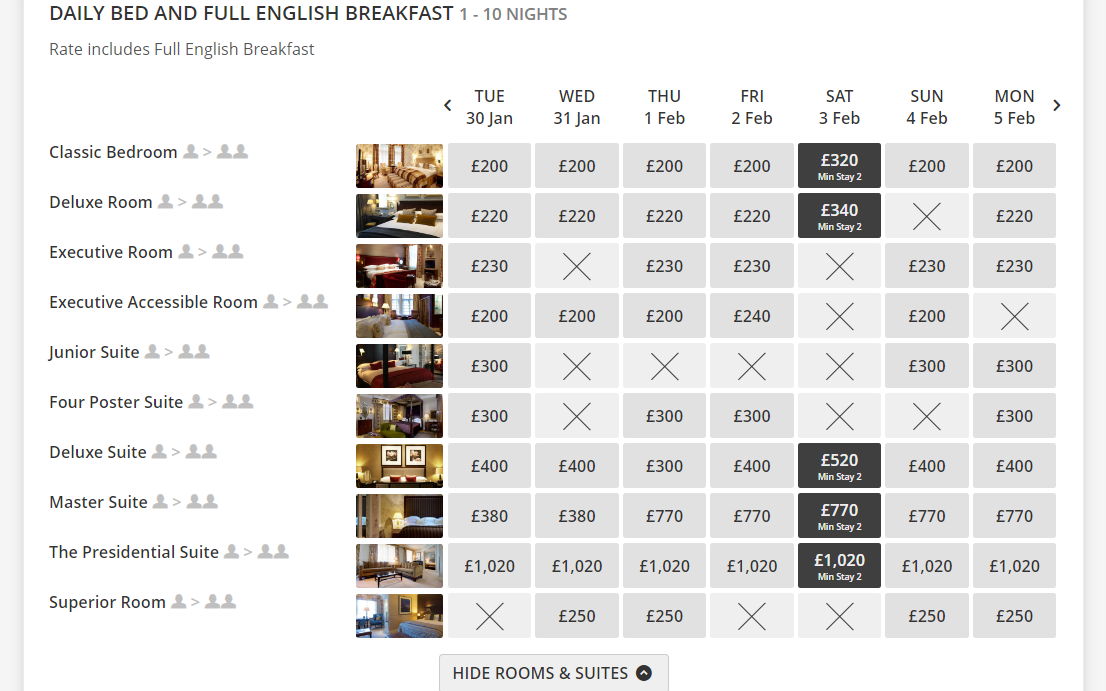Open Deluxe Suite room details link
This screenshot has height=691, width=1106.
(98, 452)
